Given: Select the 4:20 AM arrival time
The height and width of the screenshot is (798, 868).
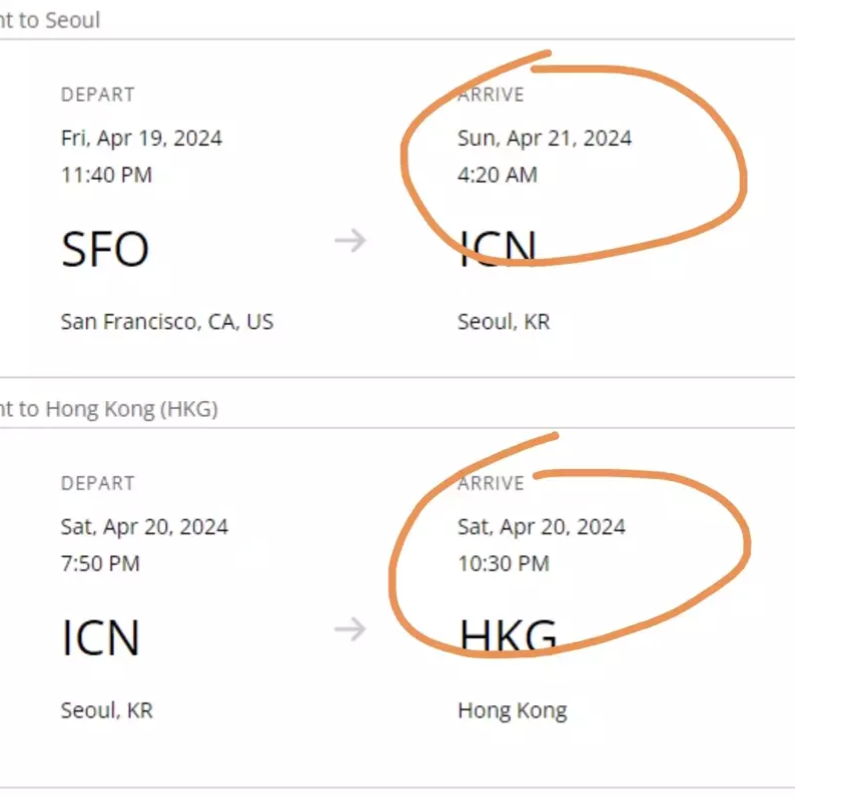Looking at the screenshot, I should point(497,175).
